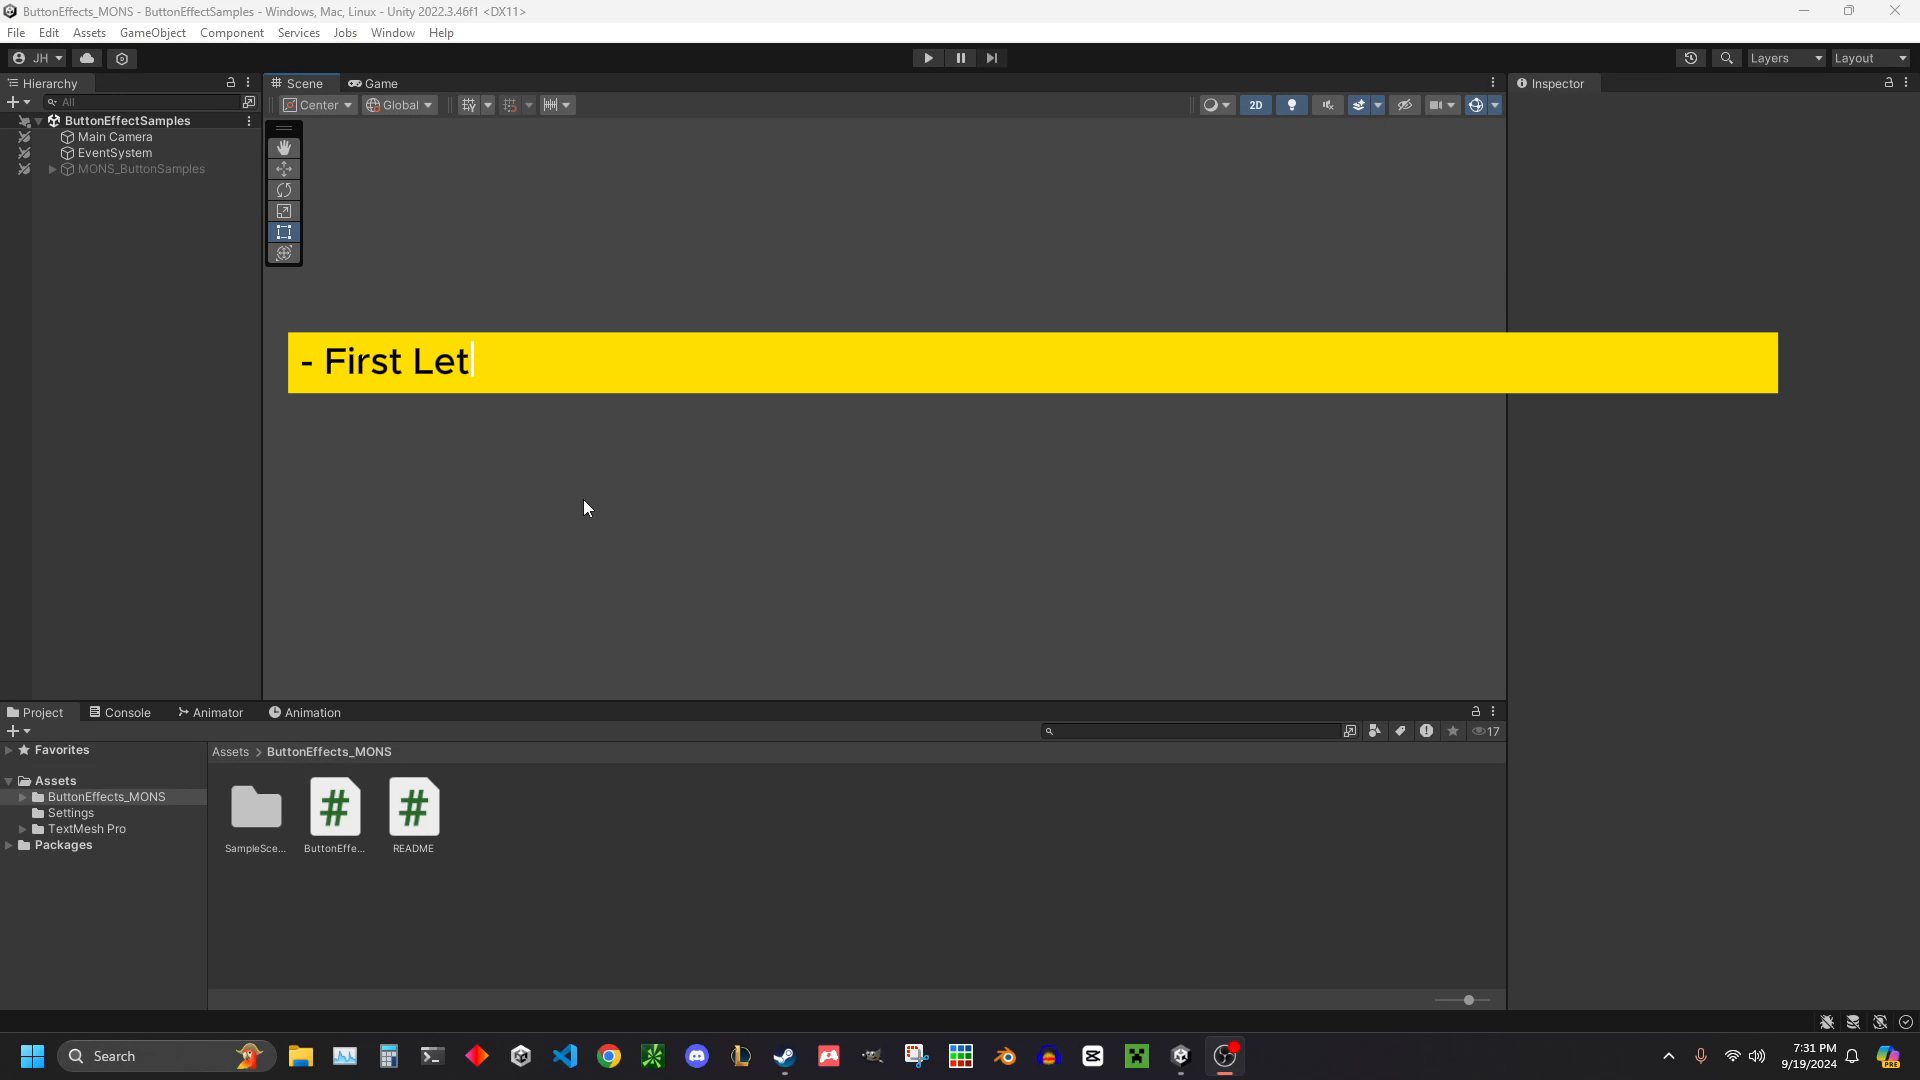Select the Scale tool
This screenshot has width=1920, height=1080.
284,211
